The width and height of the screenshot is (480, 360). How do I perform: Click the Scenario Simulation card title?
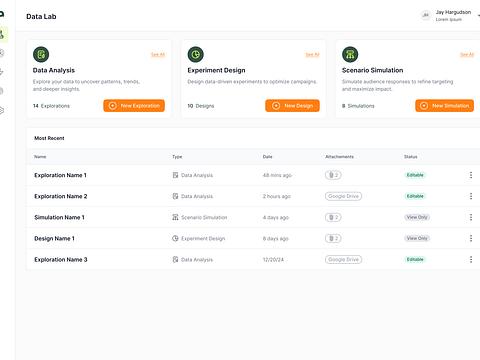click(373, 70)
